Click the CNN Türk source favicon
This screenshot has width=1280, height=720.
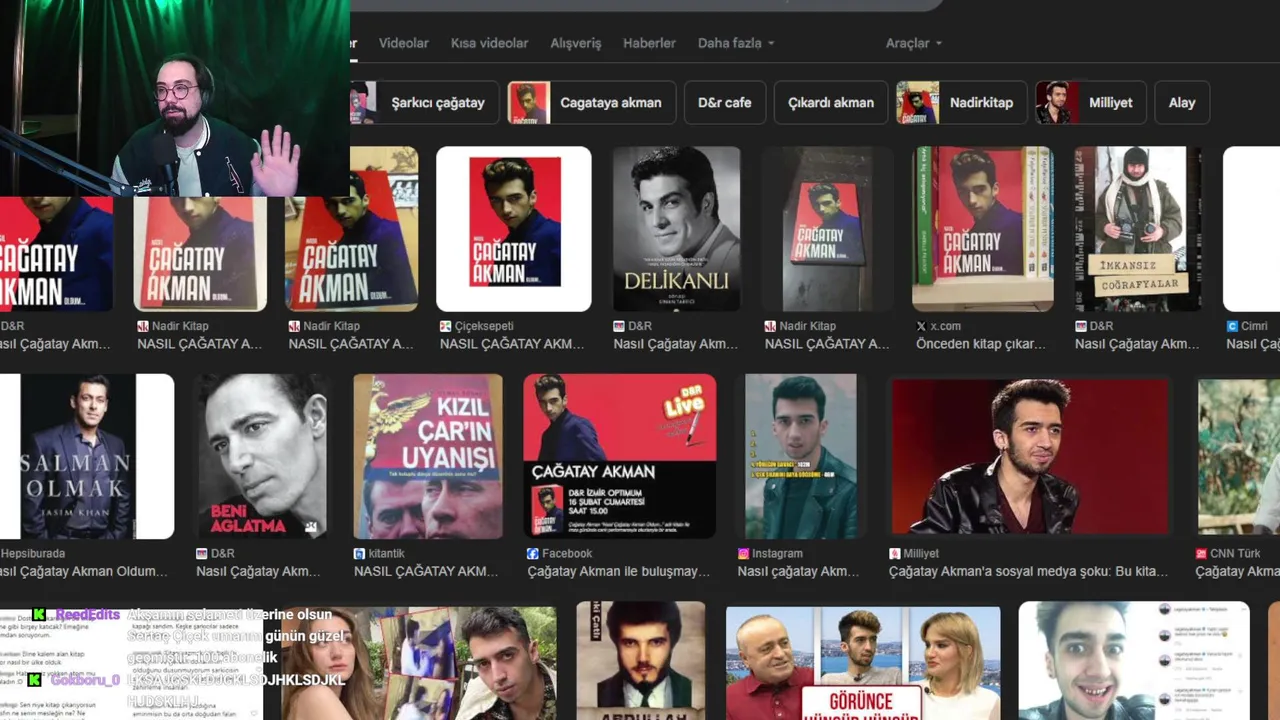[x=1201, y=553]
